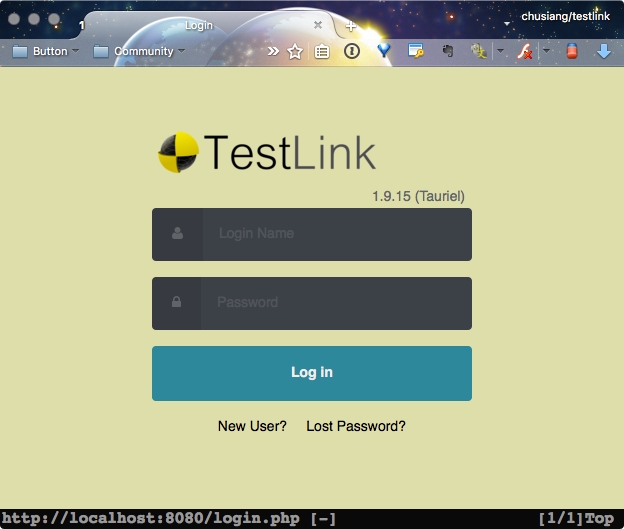
Task: Click the red canister toolbar icon
Action: pos(572,52)
